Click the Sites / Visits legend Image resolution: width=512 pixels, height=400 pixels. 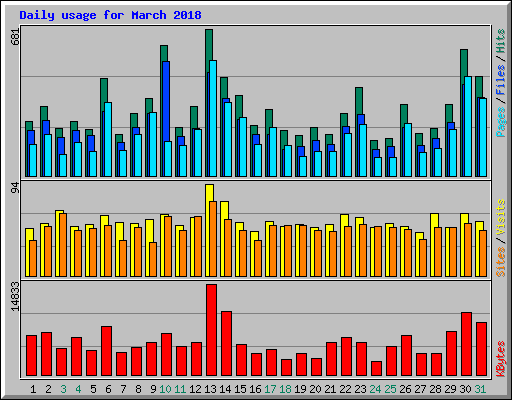point(501,238)
